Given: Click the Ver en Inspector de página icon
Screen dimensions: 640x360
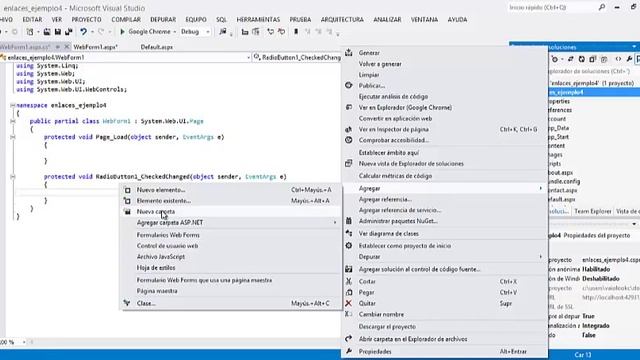Looking at the screenshot, I should click(349, 129).
